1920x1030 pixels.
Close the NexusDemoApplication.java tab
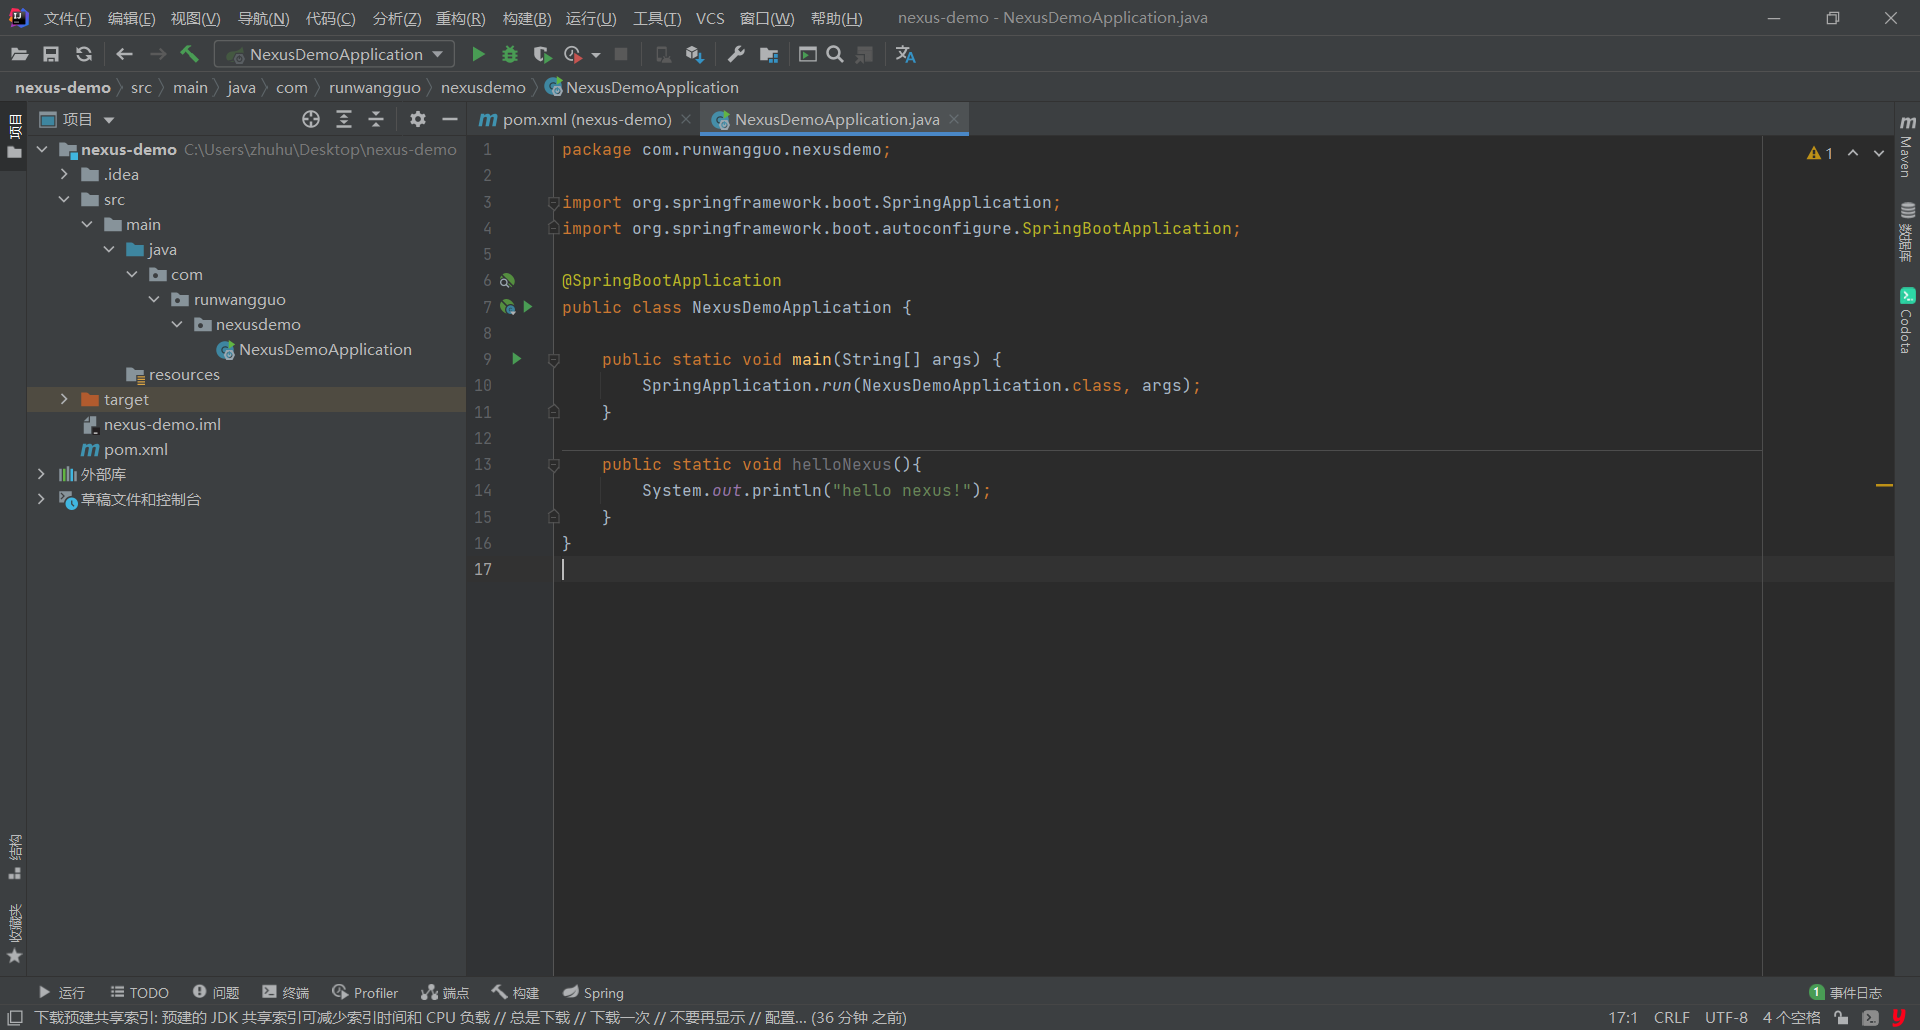[954, 119]
